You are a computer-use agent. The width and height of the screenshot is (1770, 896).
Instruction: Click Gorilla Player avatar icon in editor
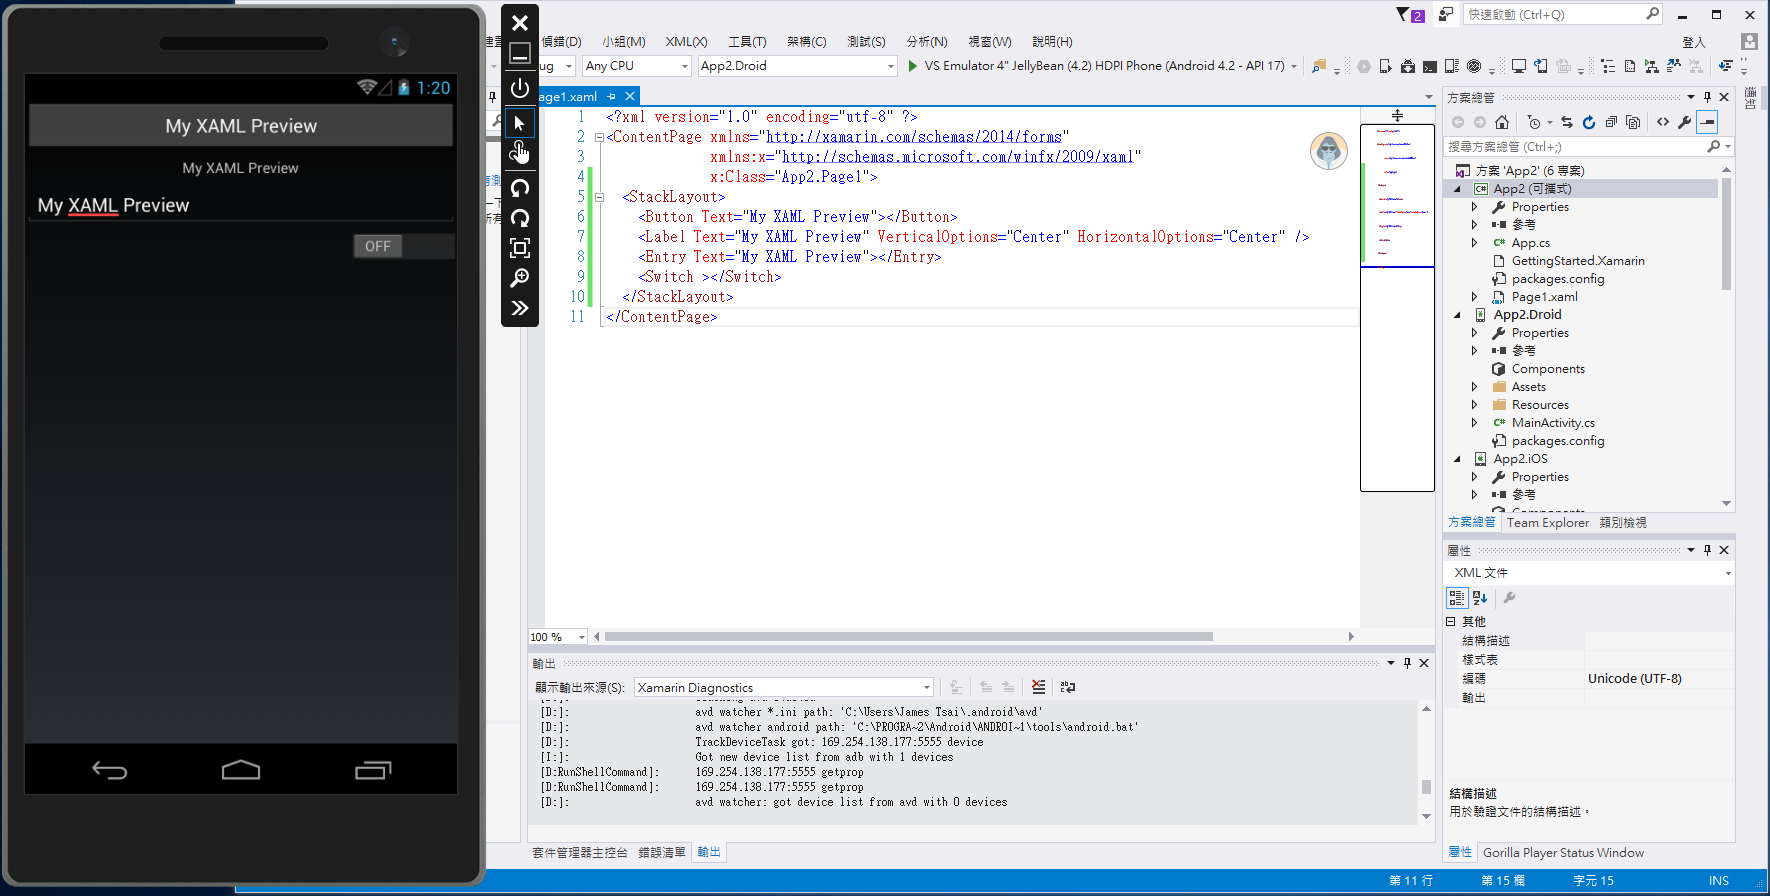1329,151
